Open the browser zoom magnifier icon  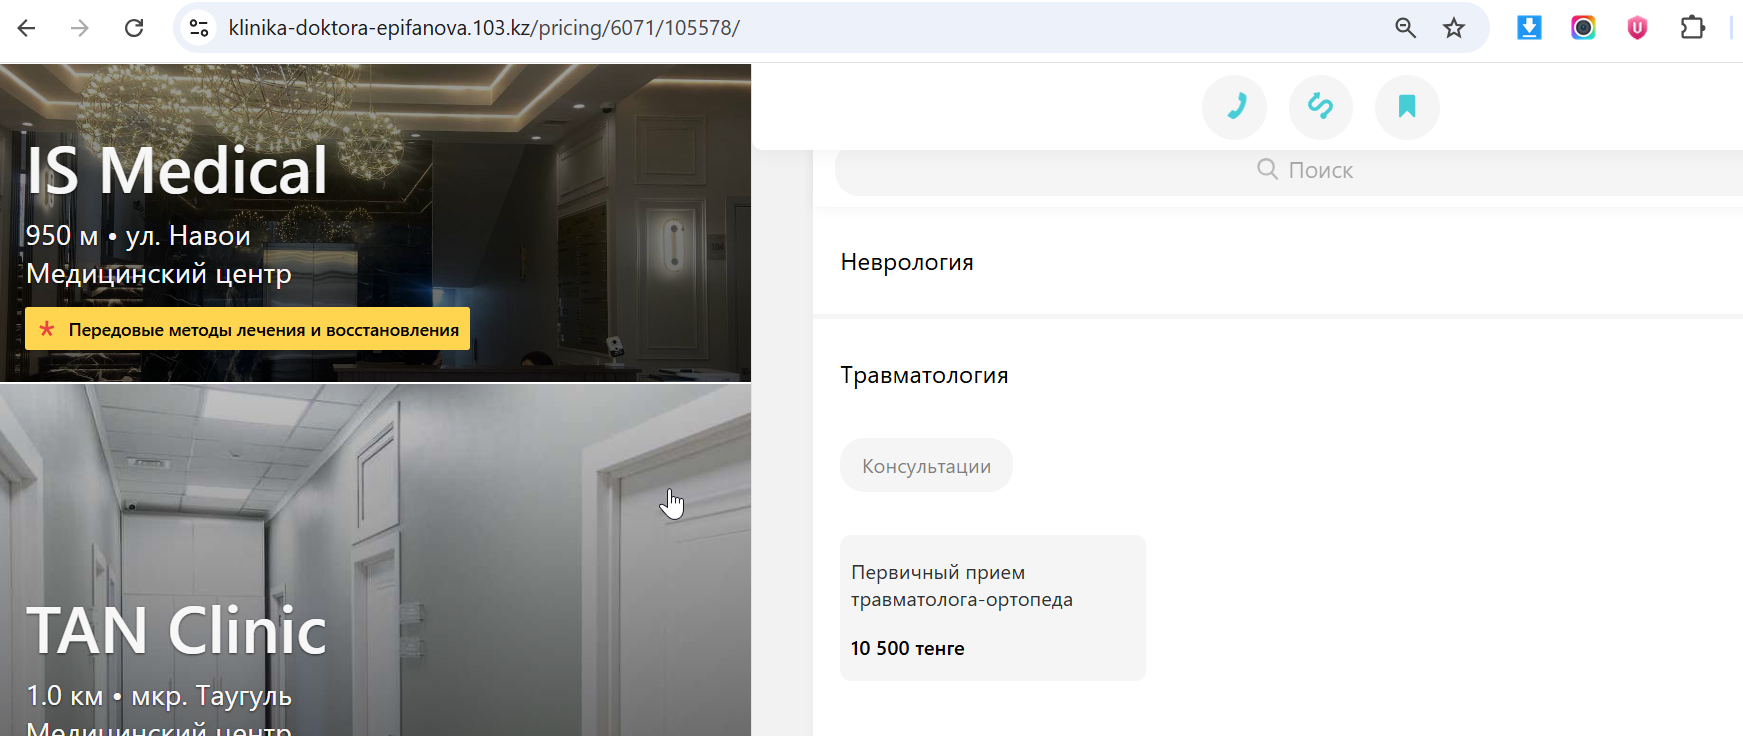[x=1405, y=28]
